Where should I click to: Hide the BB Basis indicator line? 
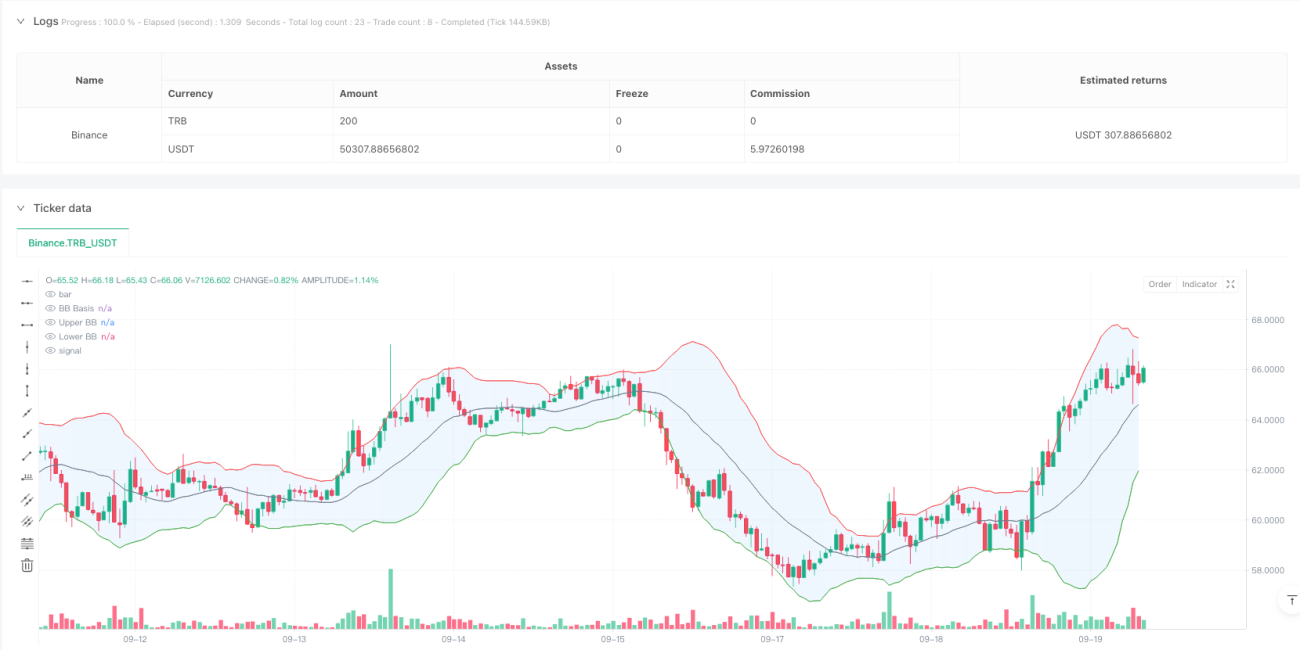point(51,308)
